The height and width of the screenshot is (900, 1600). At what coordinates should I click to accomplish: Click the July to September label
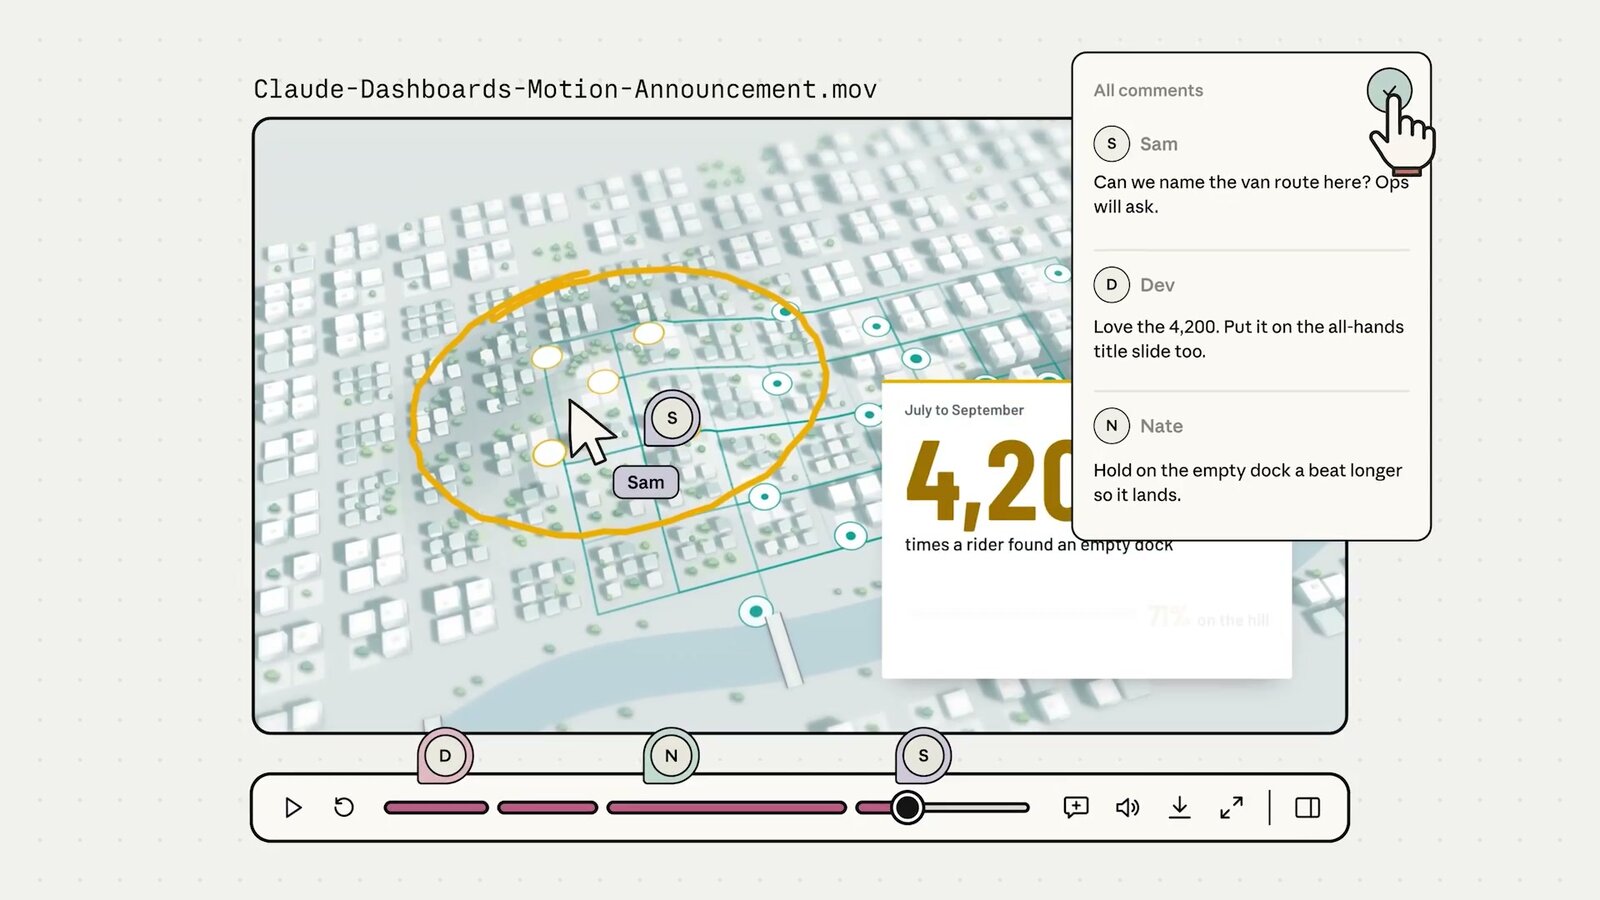click(964, 410)
